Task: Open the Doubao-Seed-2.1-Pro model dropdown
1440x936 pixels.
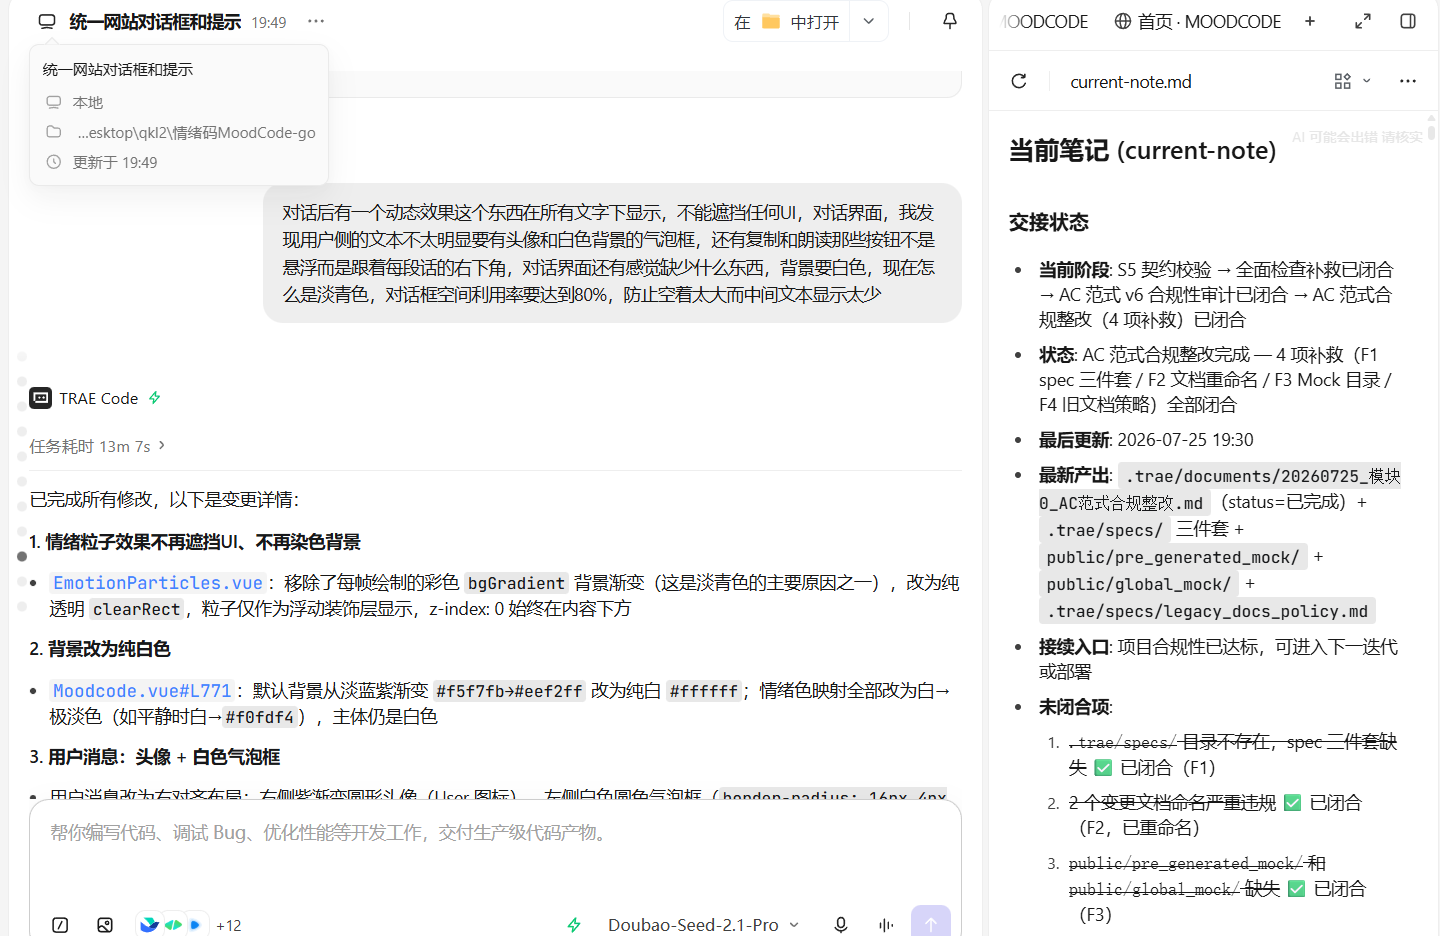Action: (704, 925)
